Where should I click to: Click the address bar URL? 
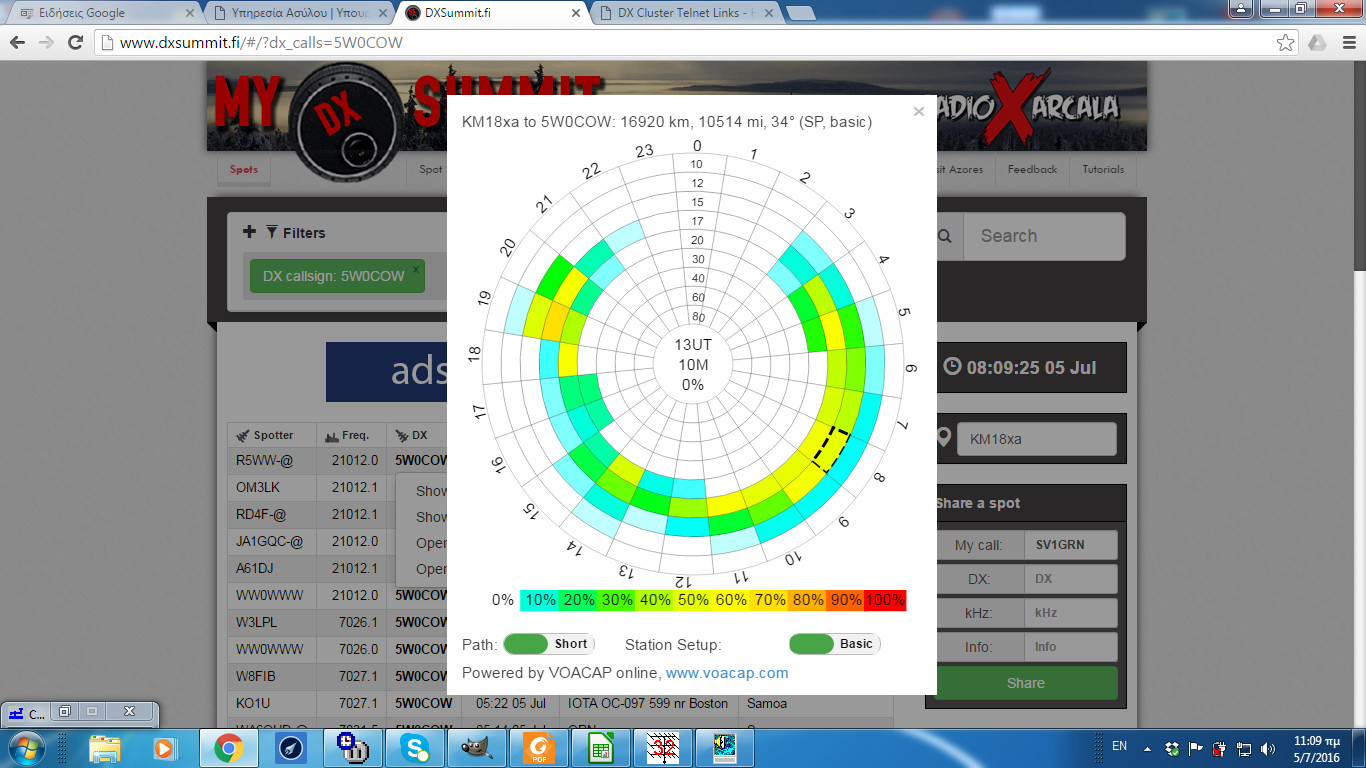[x=261, y=43]
